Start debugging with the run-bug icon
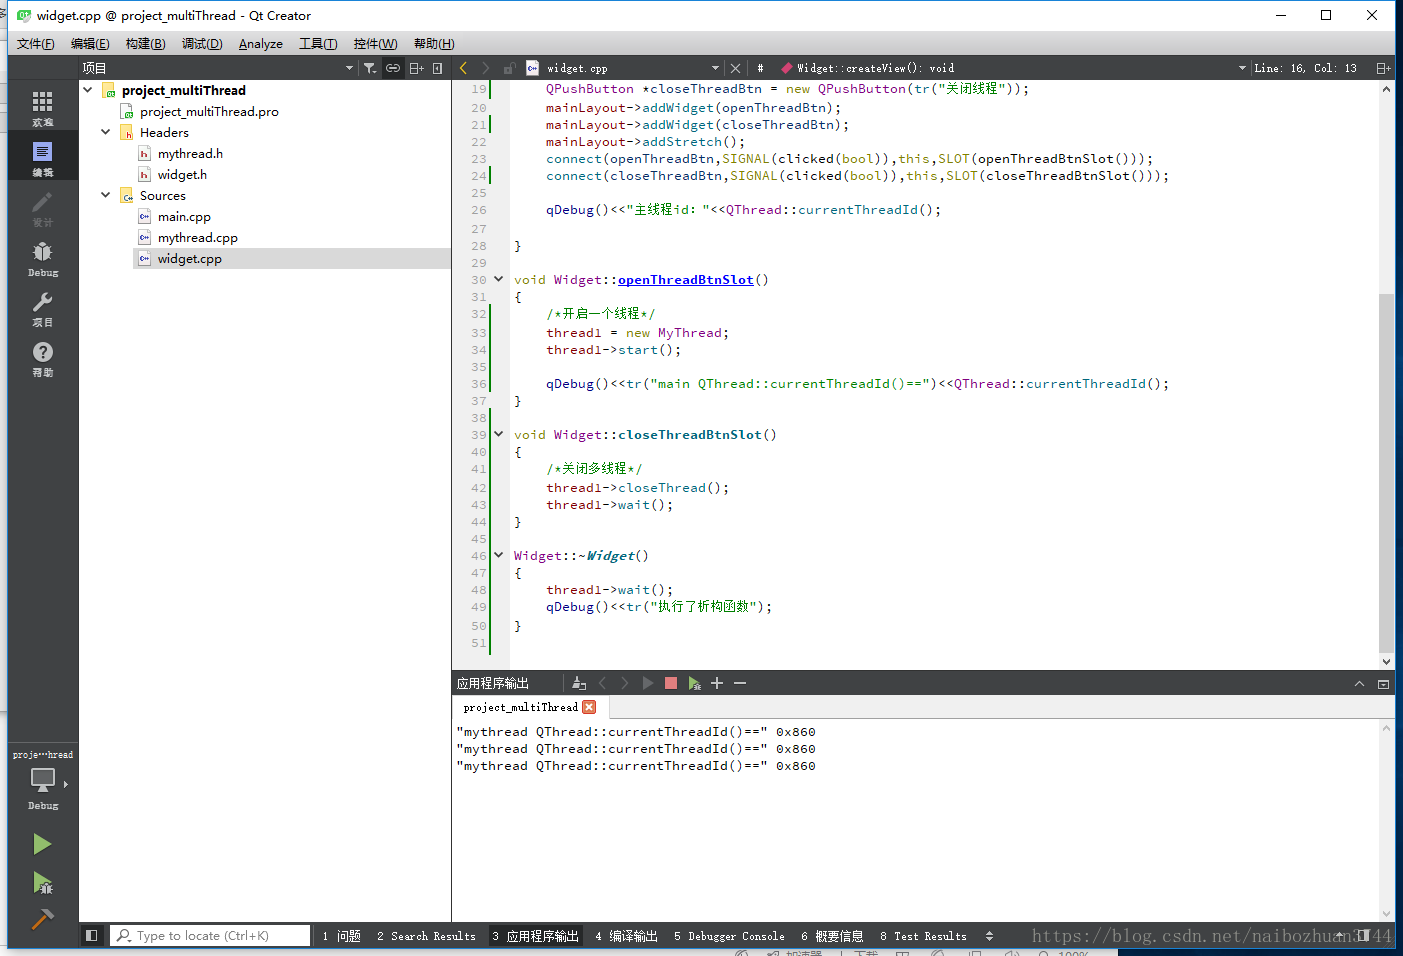Screen dimensions: 1403x956 click(42, 882)
